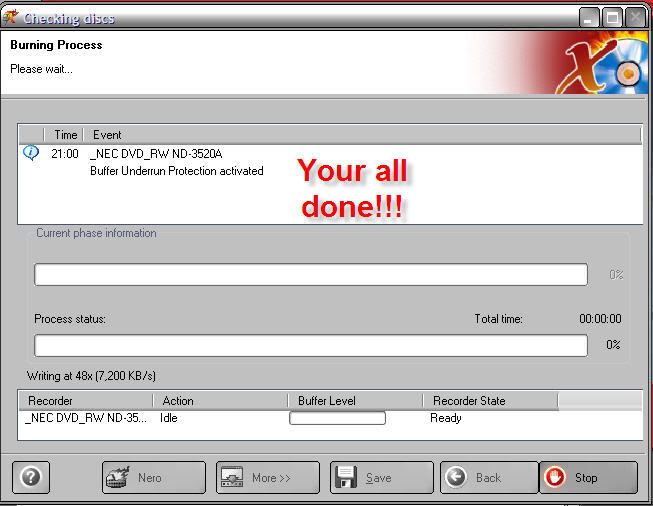Click the Recorder State column header
The height and width of the screenshot is (506, 653).
491,401
